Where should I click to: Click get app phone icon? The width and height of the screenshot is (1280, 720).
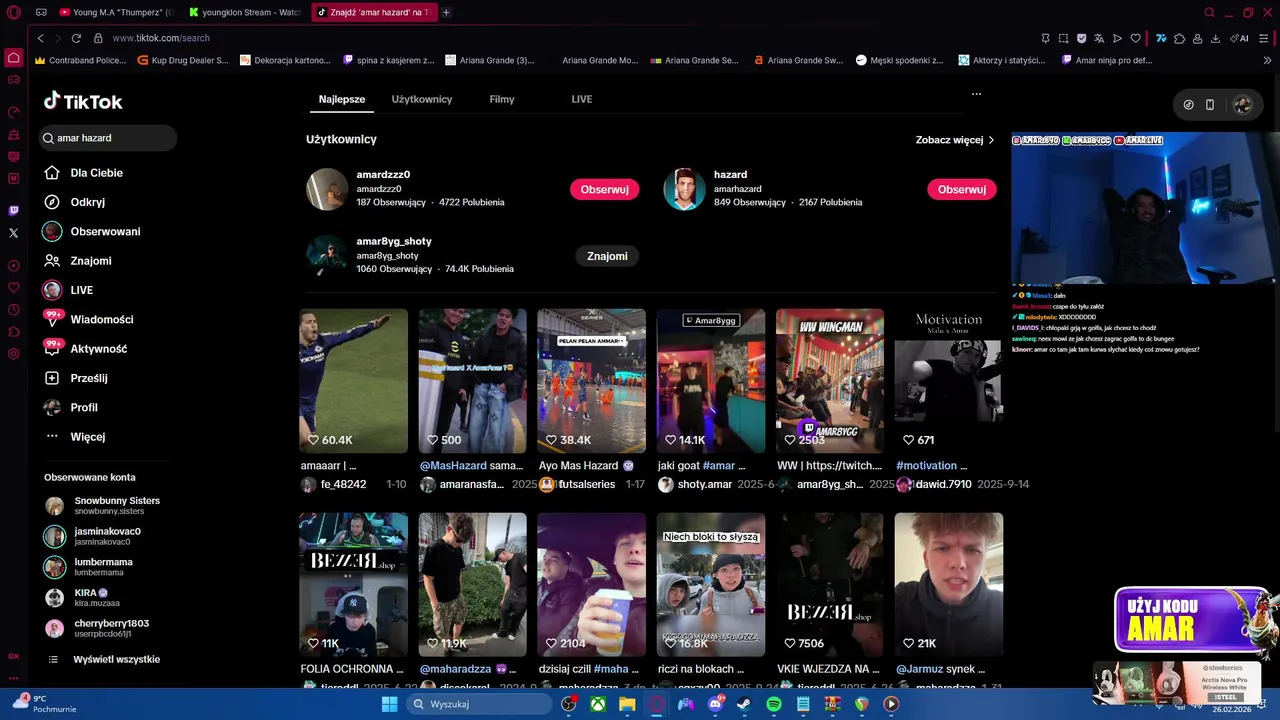click(x=1209, y=104)
